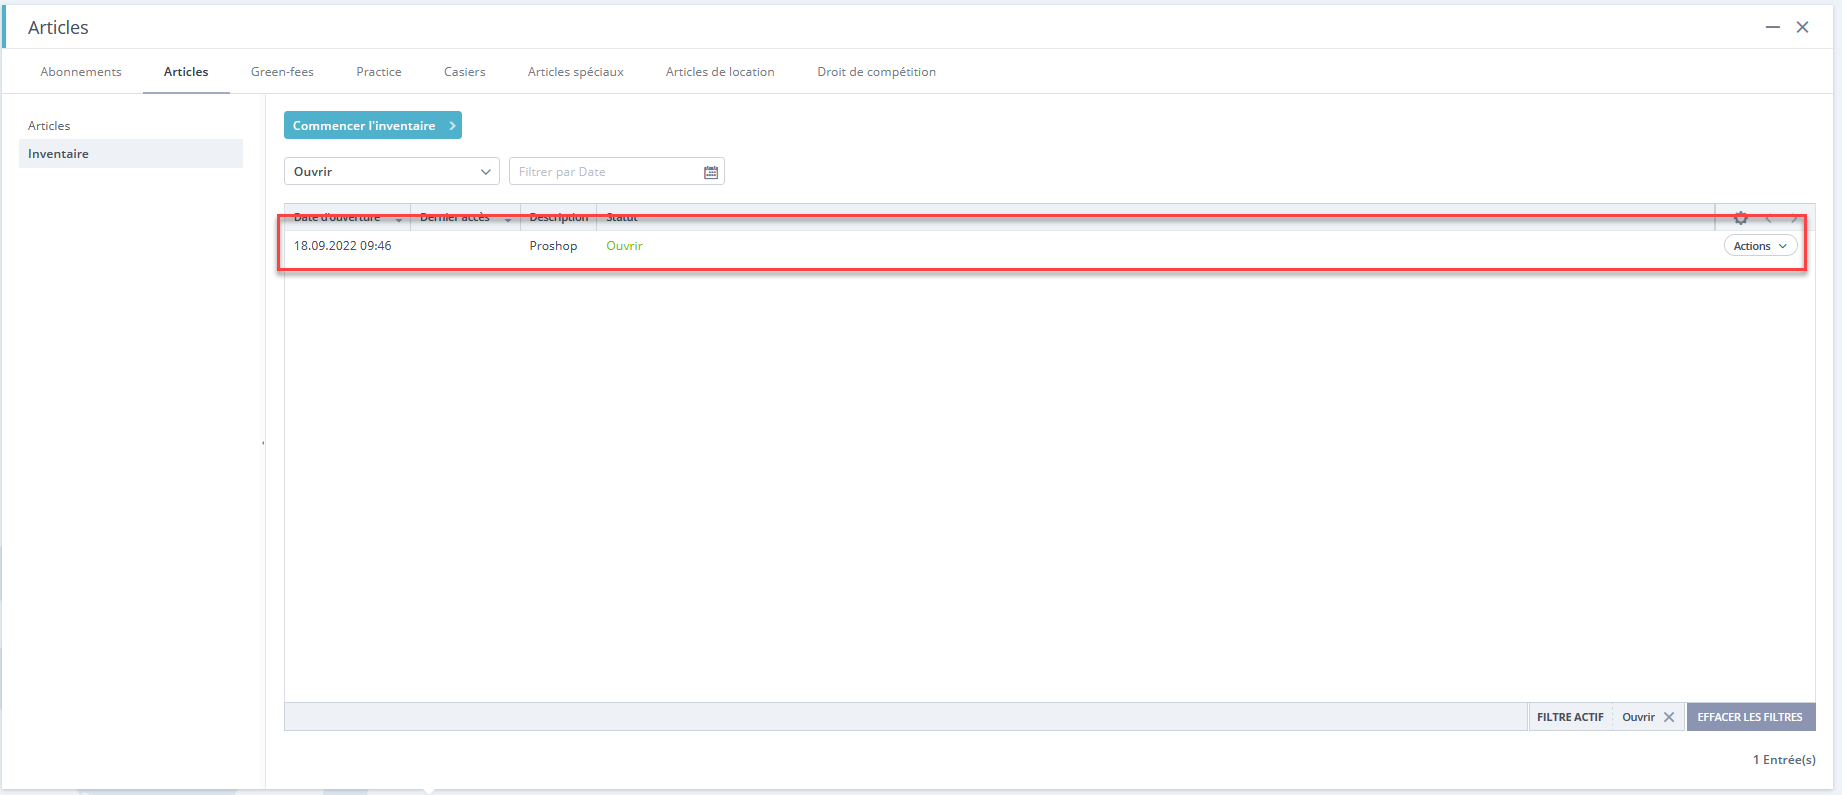Go to next table page arrow
Viewport: 1842px width, 795px height.
tap(1794, 218)
